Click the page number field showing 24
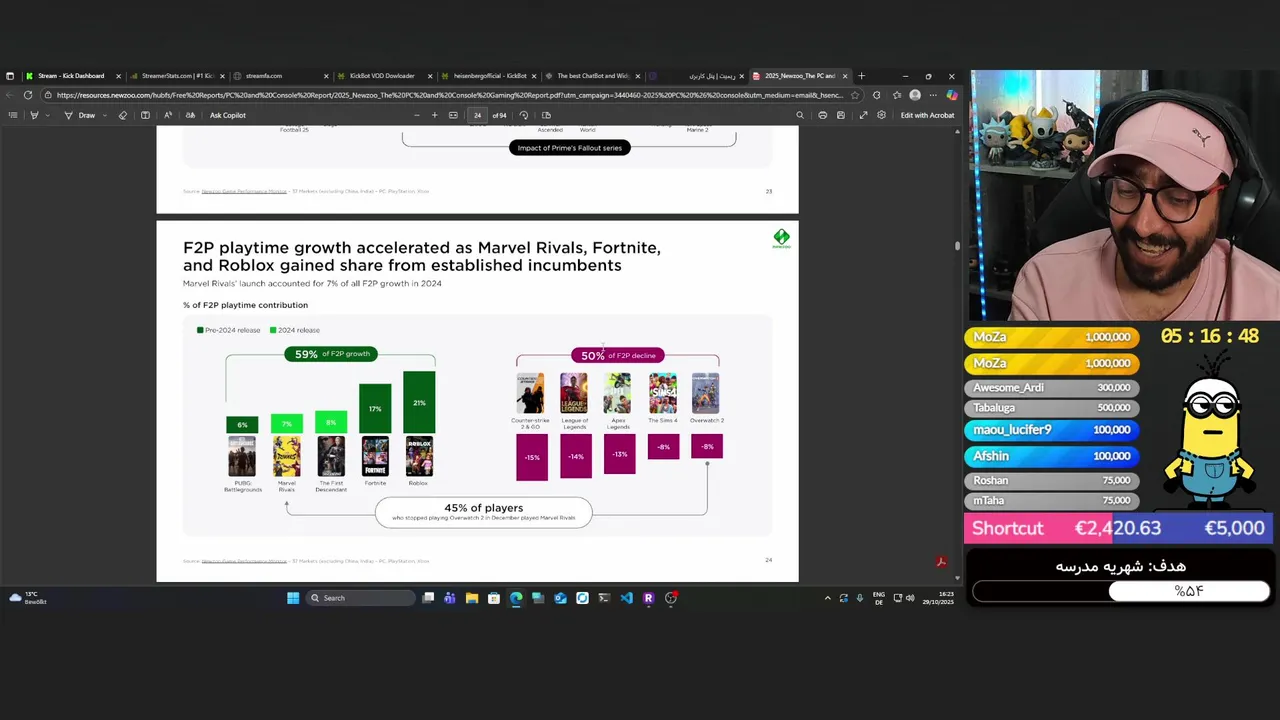Screen dimensions: 1280x720 pyautogui.click(x=478, y=115)
